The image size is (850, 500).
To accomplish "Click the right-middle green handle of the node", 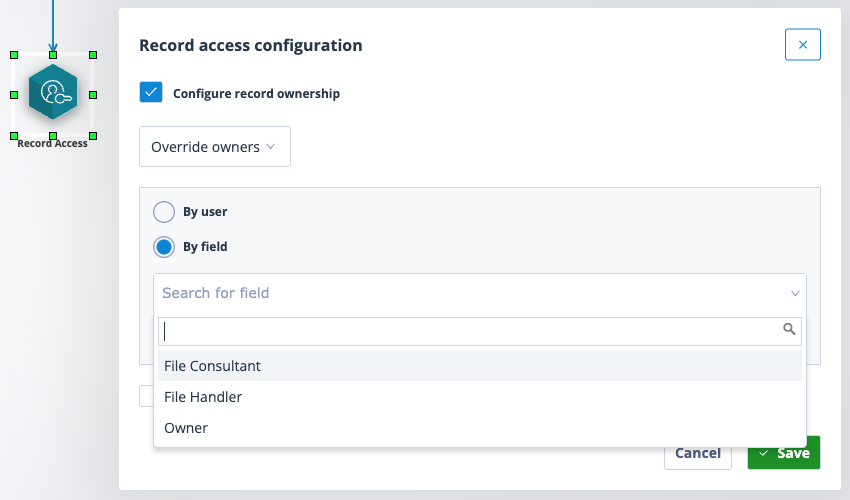I will pos(93,95).
